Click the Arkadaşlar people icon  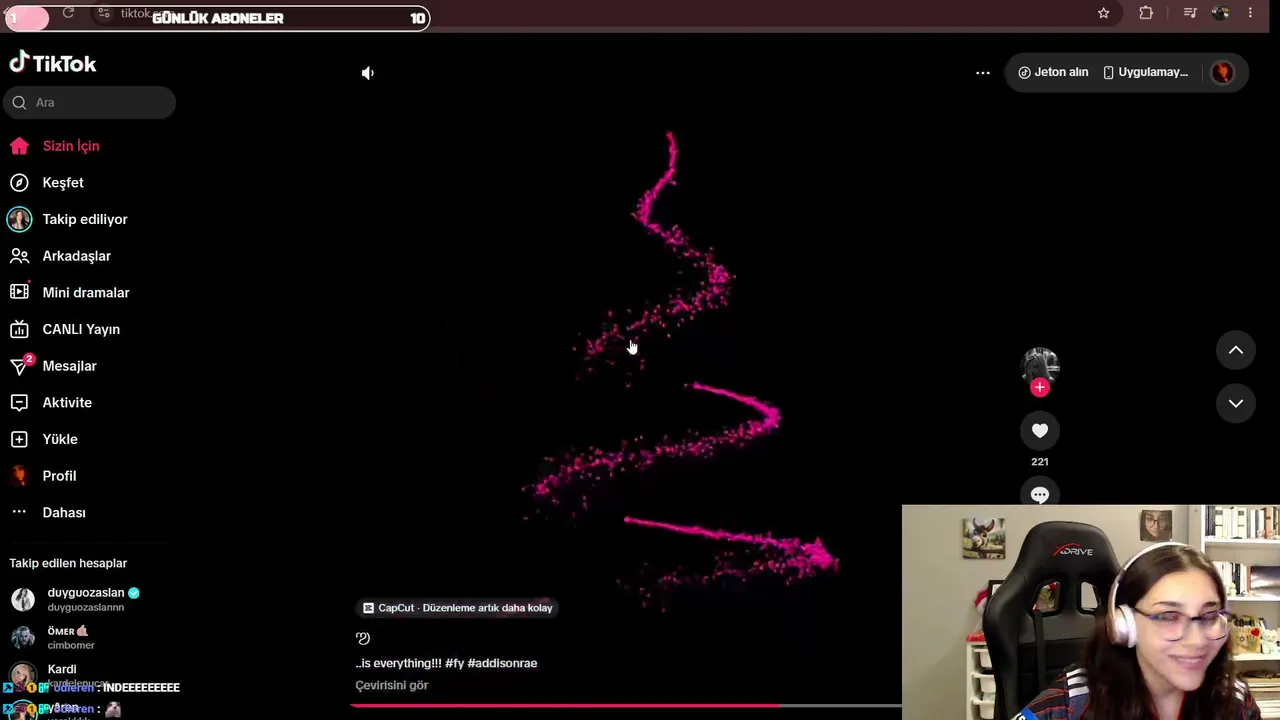[x=19, y=256]
